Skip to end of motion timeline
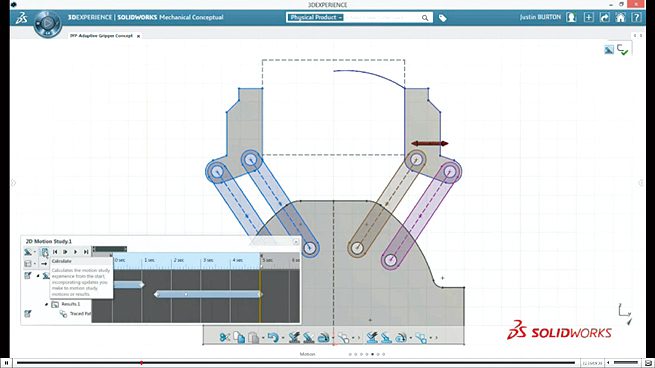Image resolution: width=655 pixels, height=368 pixels. (86, 252)
